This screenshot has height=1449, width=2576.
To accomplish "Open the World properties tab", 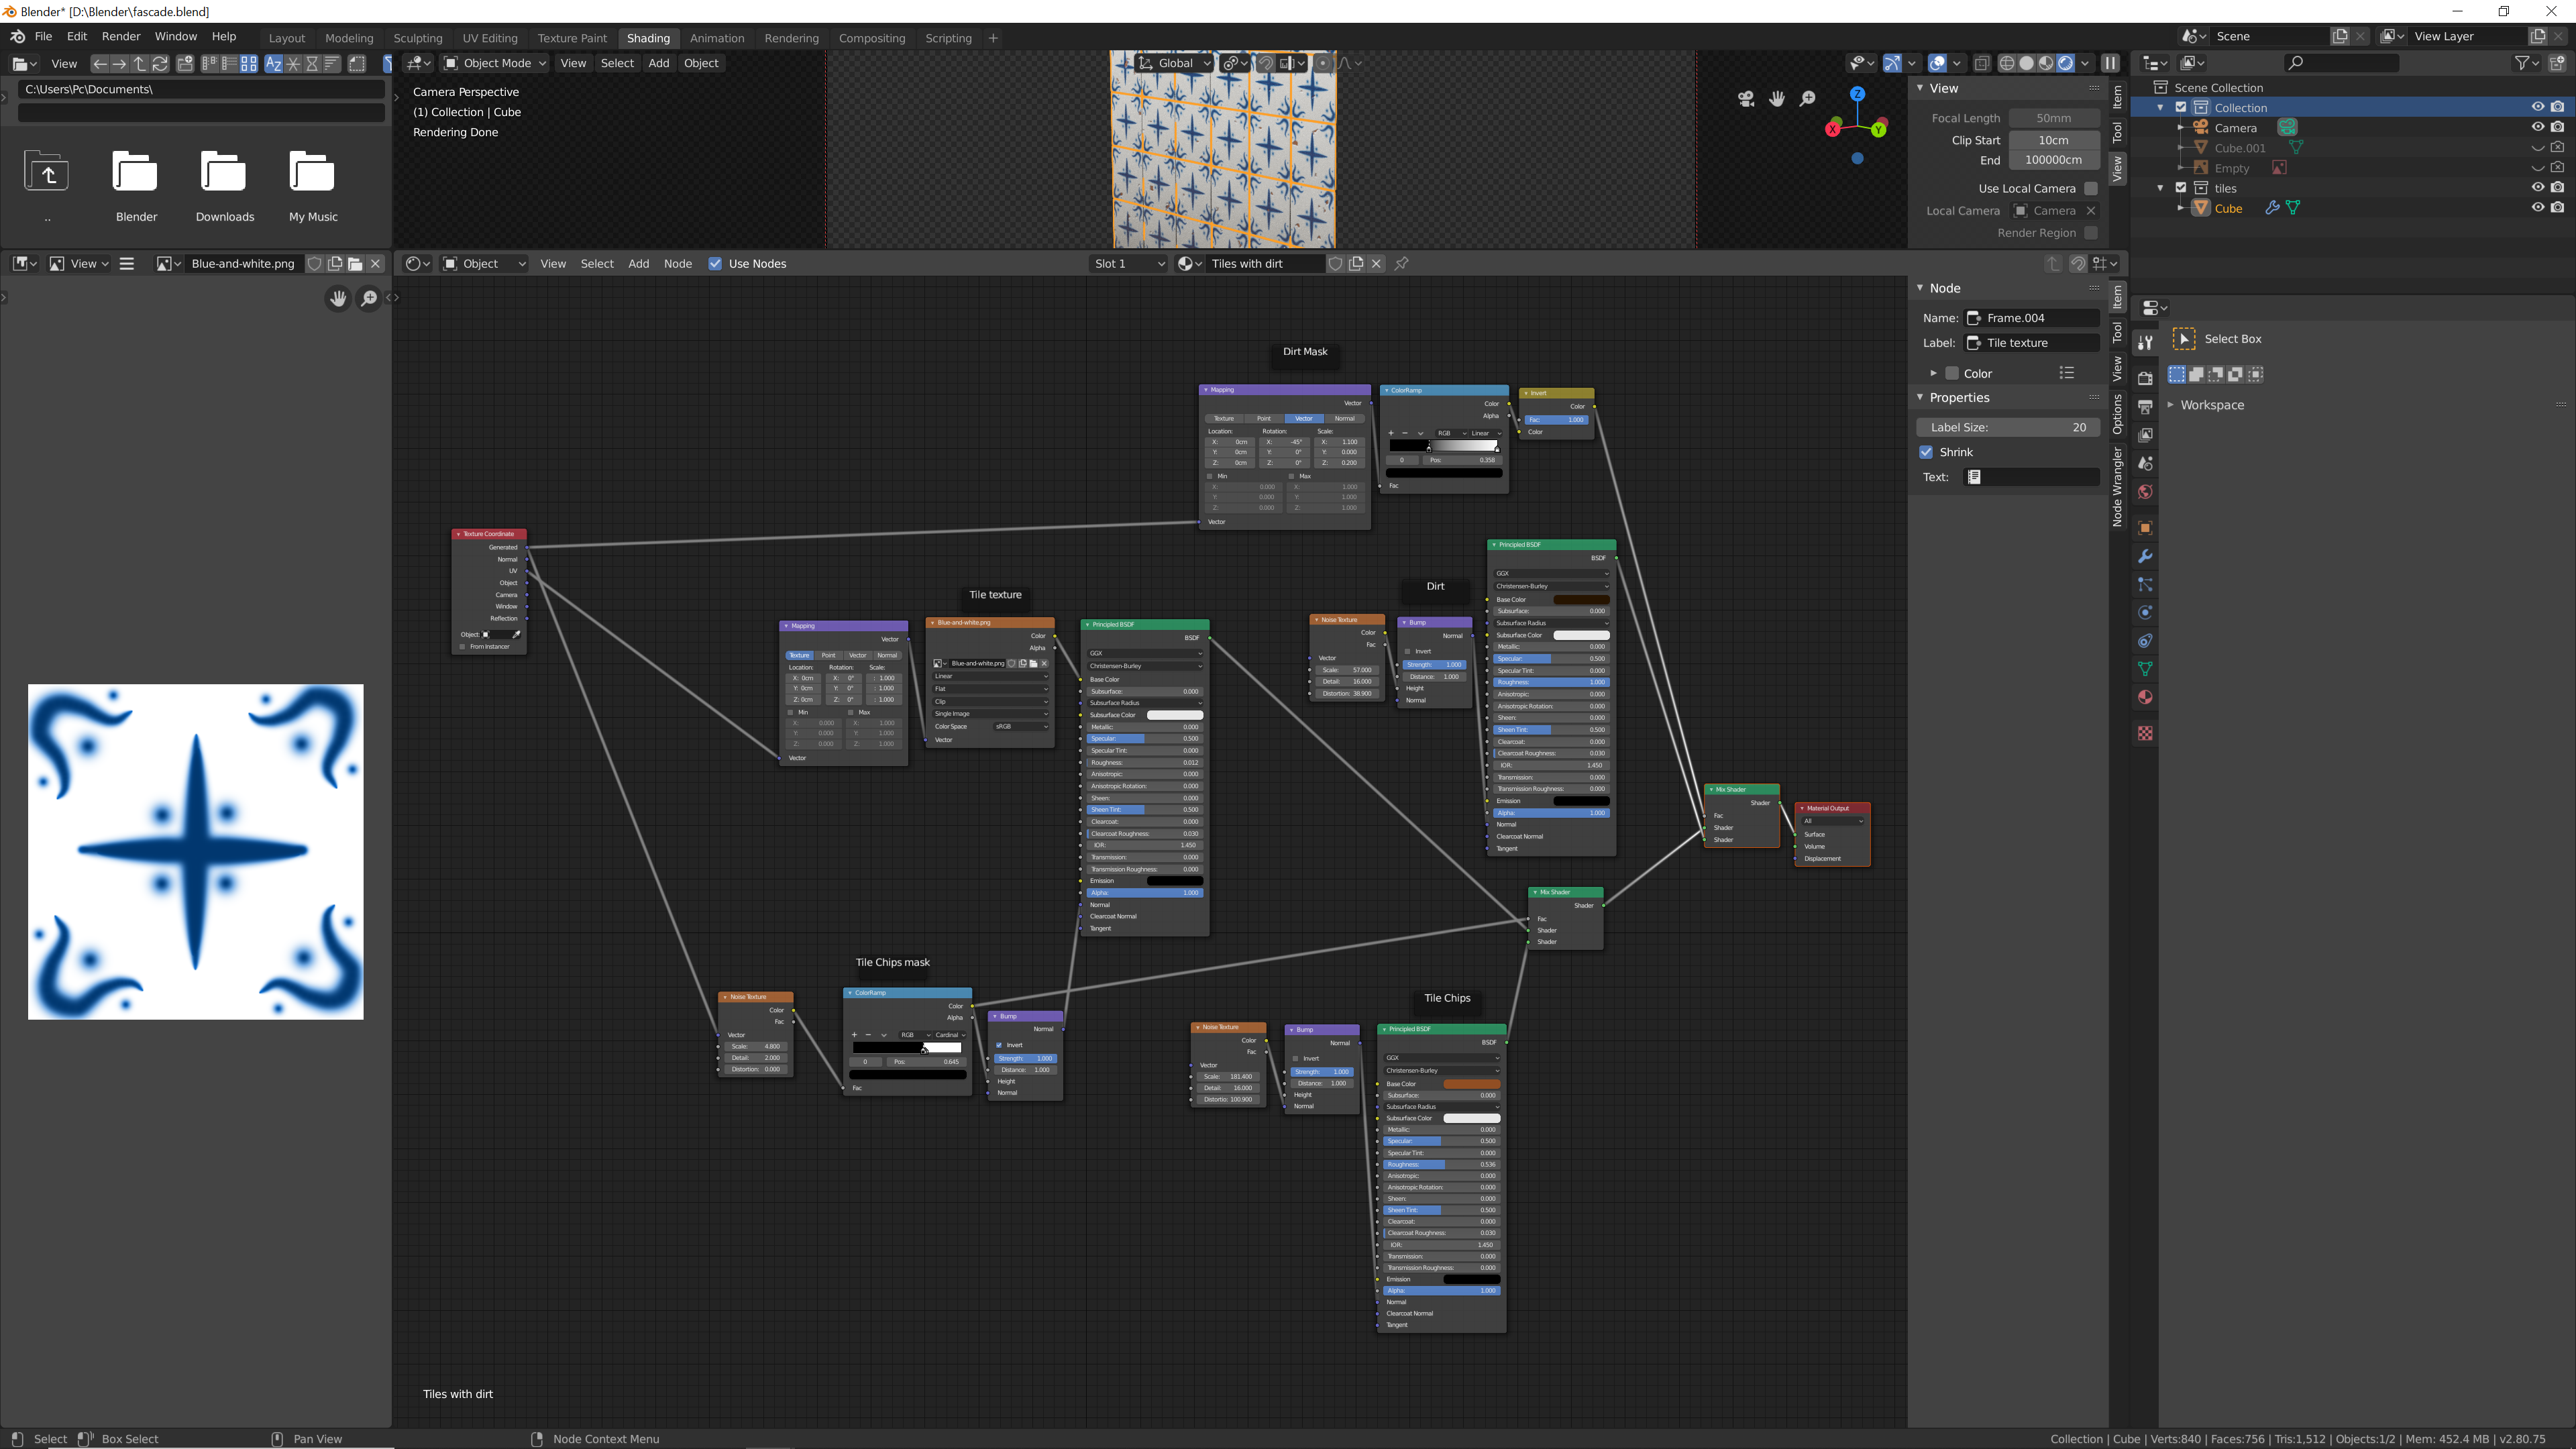I will 2145,492.
